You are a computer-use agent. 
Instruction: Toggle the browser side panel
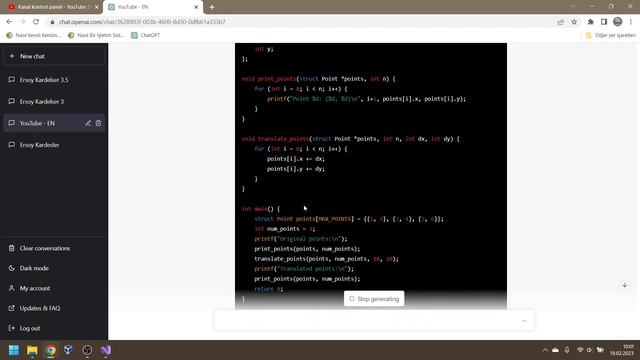click(x=604, y=22)
